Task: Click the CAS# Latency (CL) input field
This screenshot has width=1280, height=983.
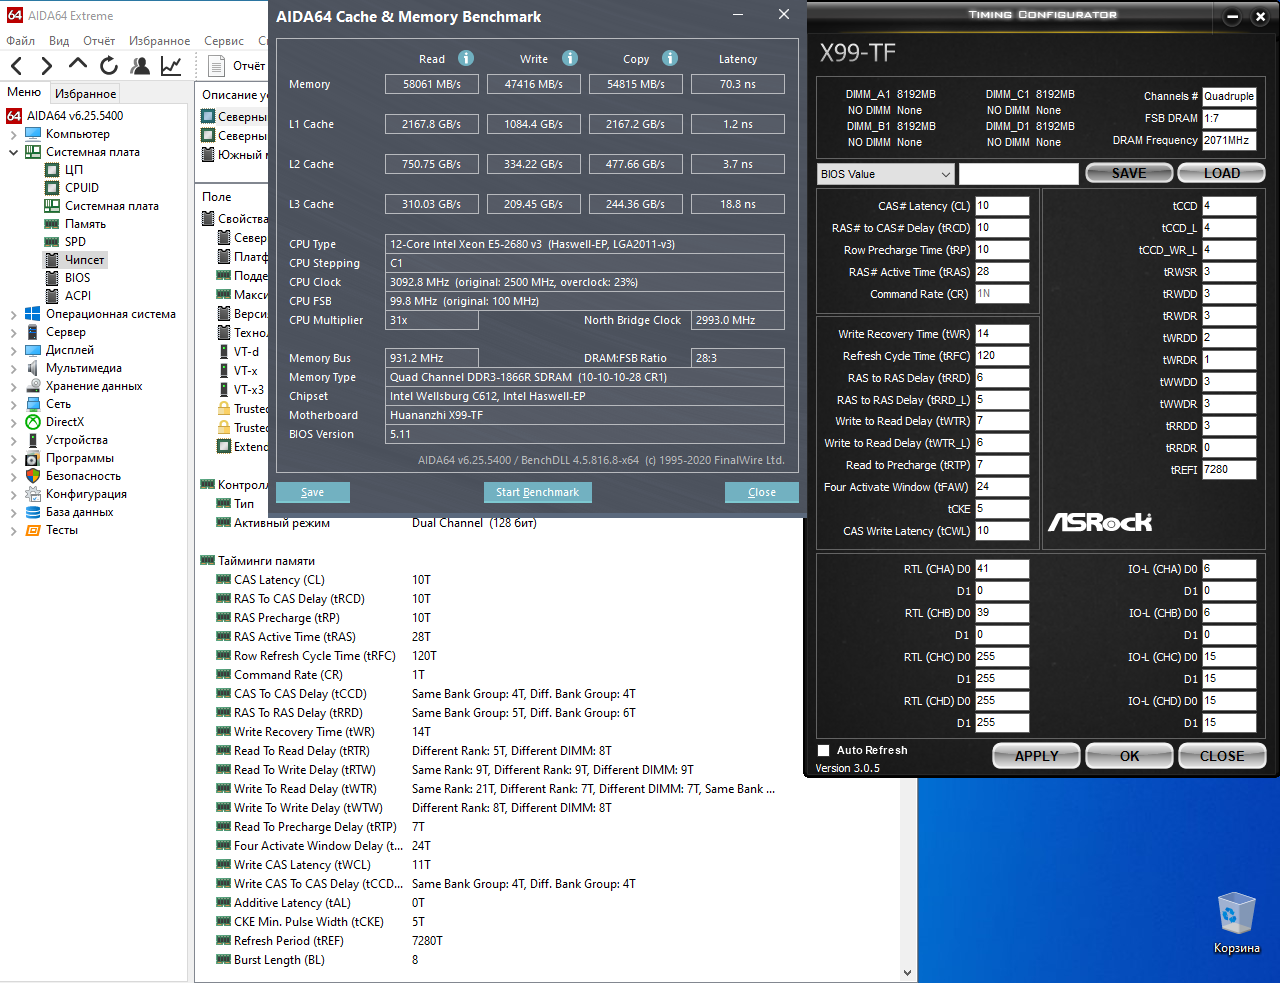Action: coord(1002,206)
